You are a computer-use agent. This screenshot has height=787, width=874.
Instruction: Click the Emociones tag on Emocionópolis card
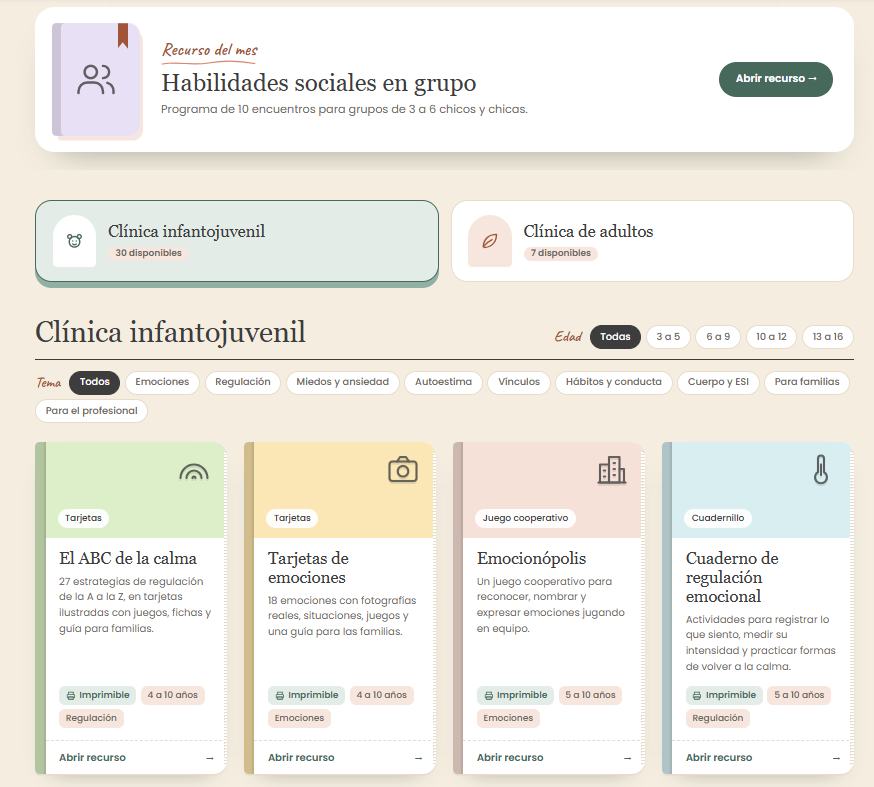coord(508,718)
